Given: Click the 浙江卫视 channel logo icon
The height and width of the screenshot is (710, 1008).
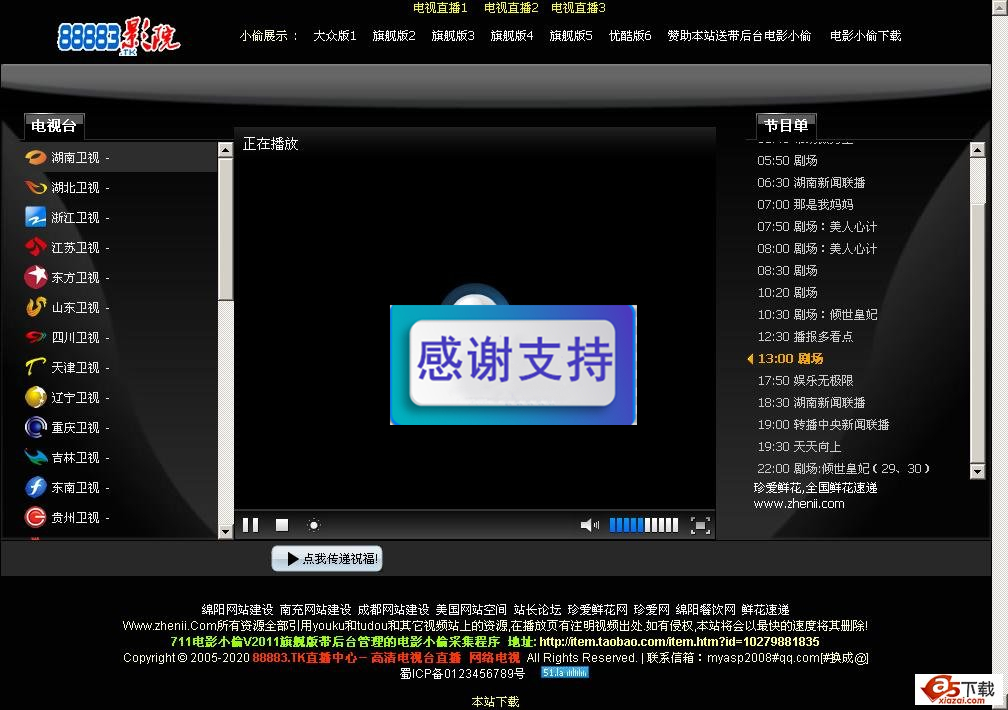Looking at the screenshot, I should (35, 217).
